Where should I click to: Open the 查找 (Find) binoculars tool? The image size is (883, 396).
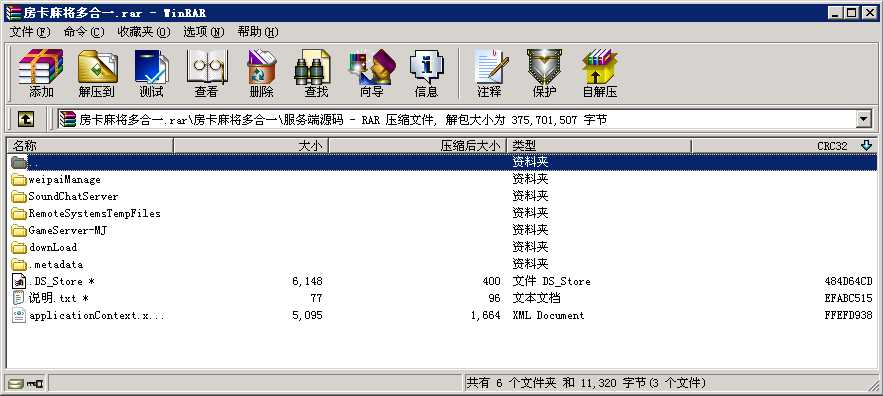click(316, 73)
